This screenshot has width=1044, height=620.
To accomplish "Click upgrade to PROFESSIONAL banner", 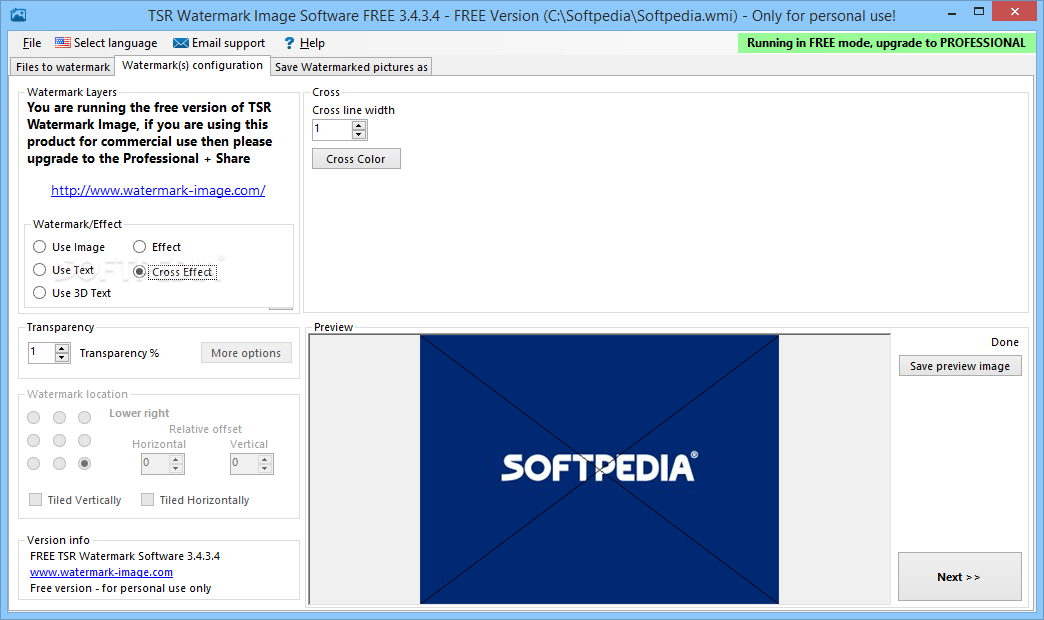I will (x=886, y=43).
